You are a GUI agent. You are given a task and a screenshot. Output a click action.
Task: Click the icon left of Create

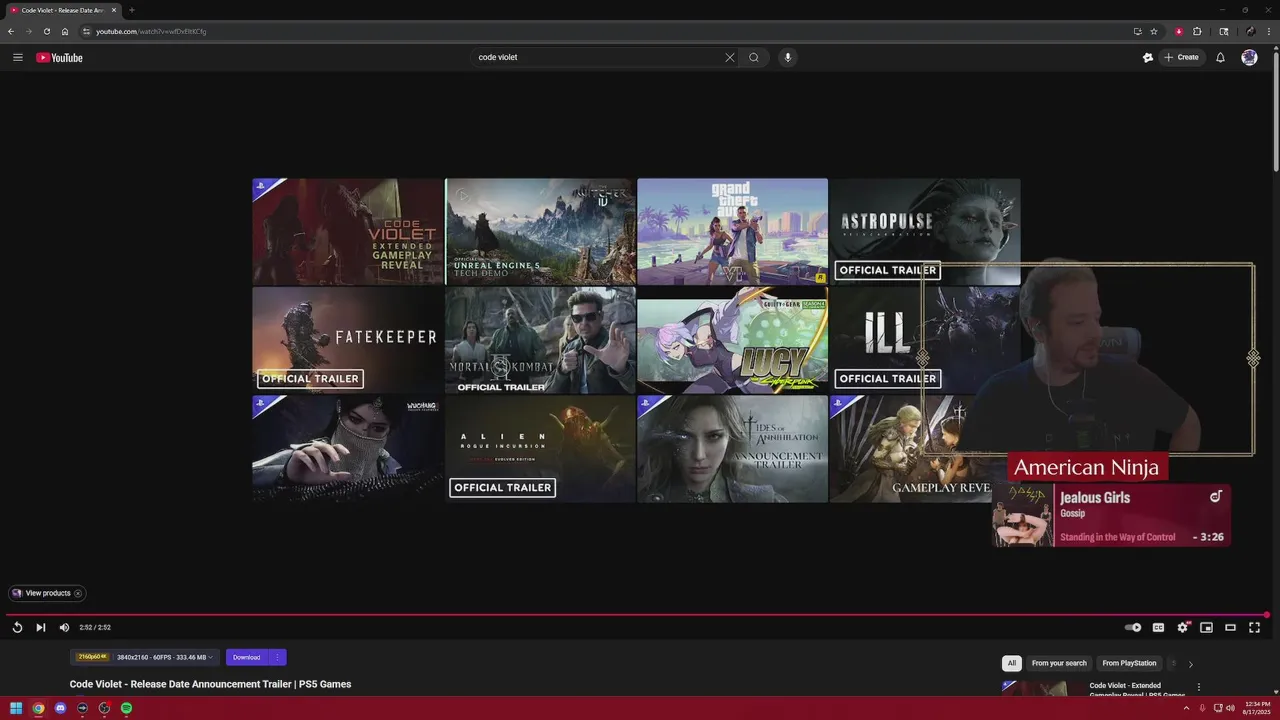(x=1148, y=57)
